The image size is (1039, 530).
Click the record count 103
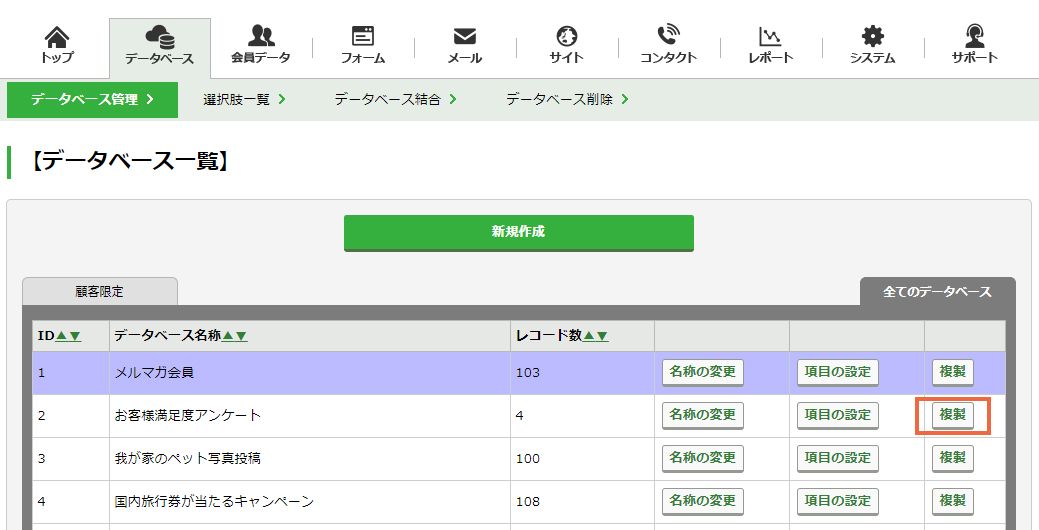coord(527,373)
